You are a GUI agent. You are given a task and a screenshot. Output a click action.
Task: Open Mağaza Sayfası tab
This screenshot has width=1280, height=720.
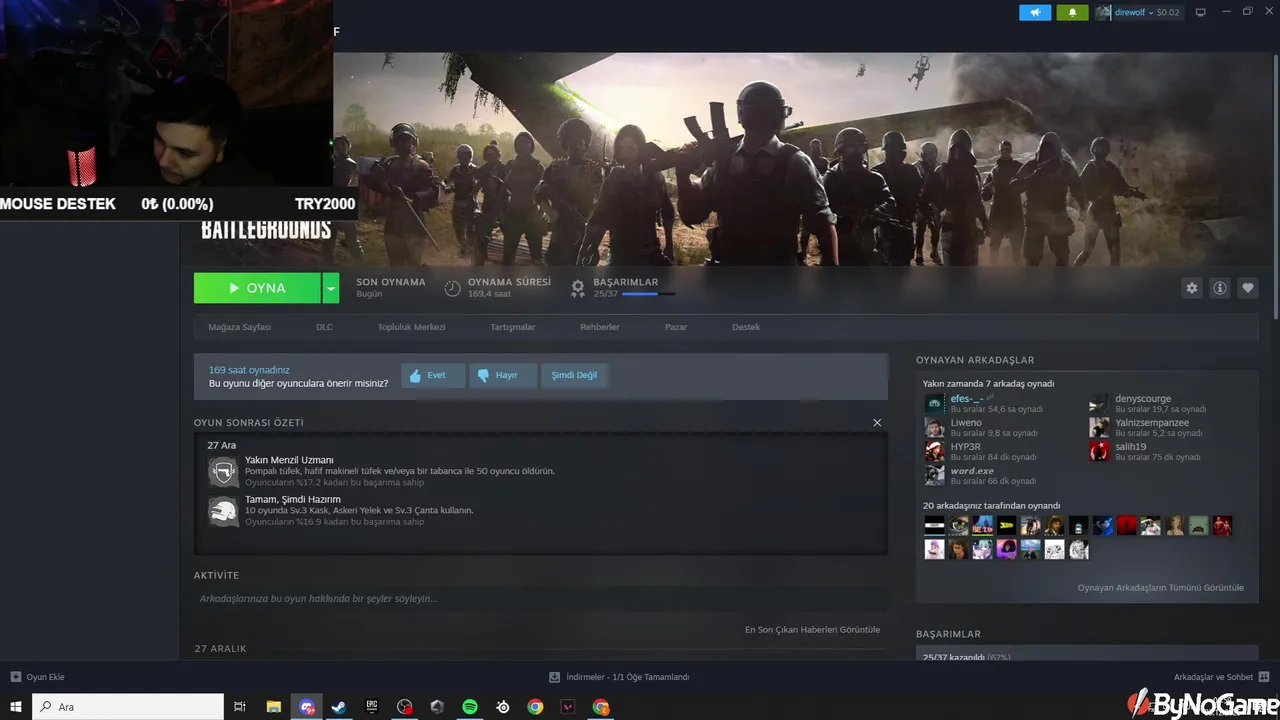(x=239, y=327)
